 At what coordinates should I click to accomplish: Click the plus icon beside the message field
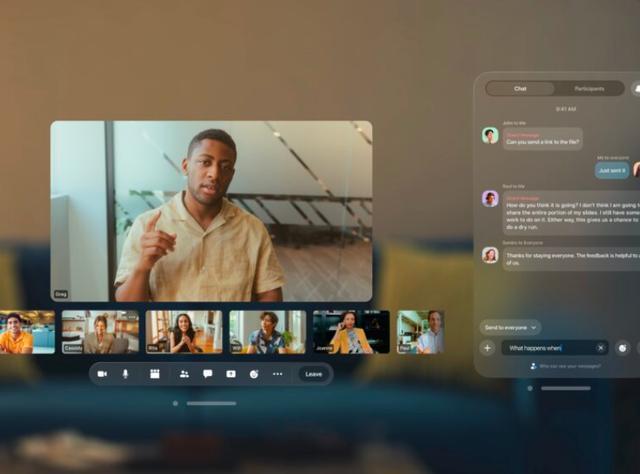click(487, 348)
